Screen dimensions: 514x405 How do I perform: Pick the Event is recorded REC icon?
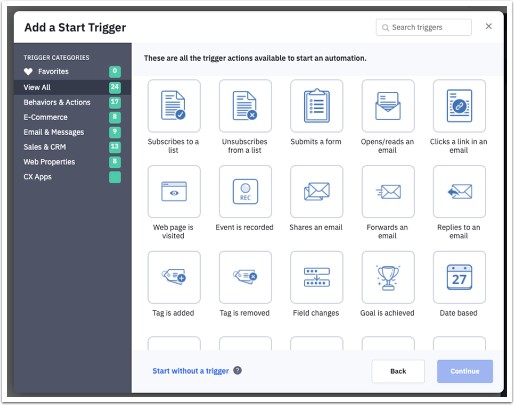click(245, 192)
